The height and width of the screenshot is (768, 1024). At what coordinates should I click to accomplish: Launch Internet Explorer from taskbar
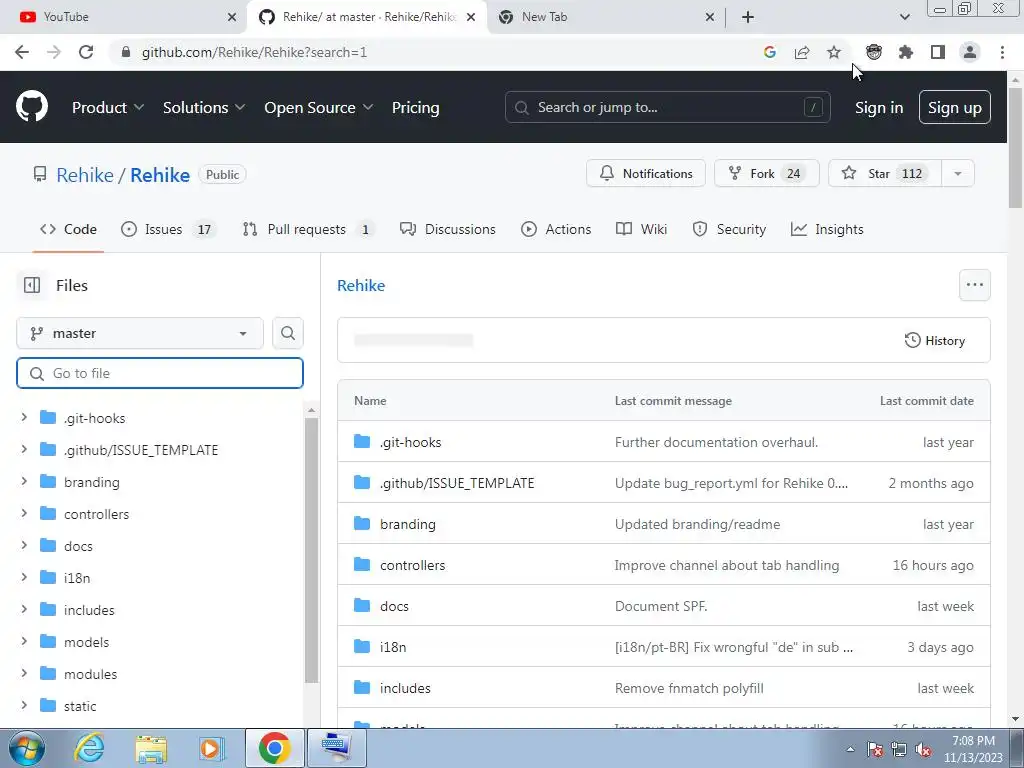pos(89,748)
